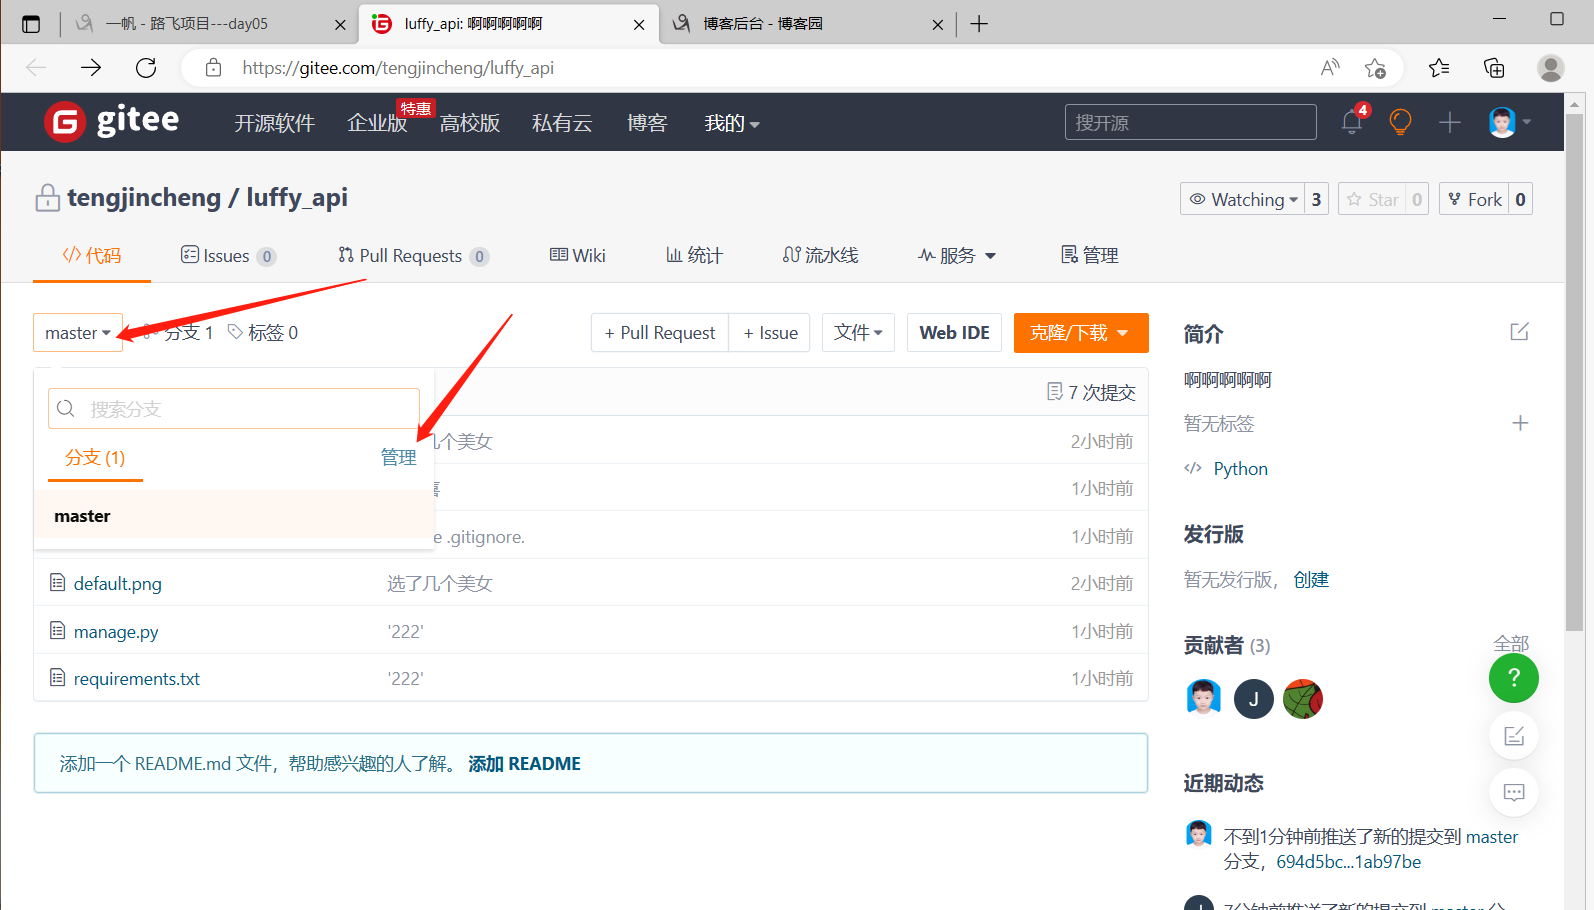Add a tag with the plus icon beside 暂无标签
1594x910 pixels.
click(1520, 423)
